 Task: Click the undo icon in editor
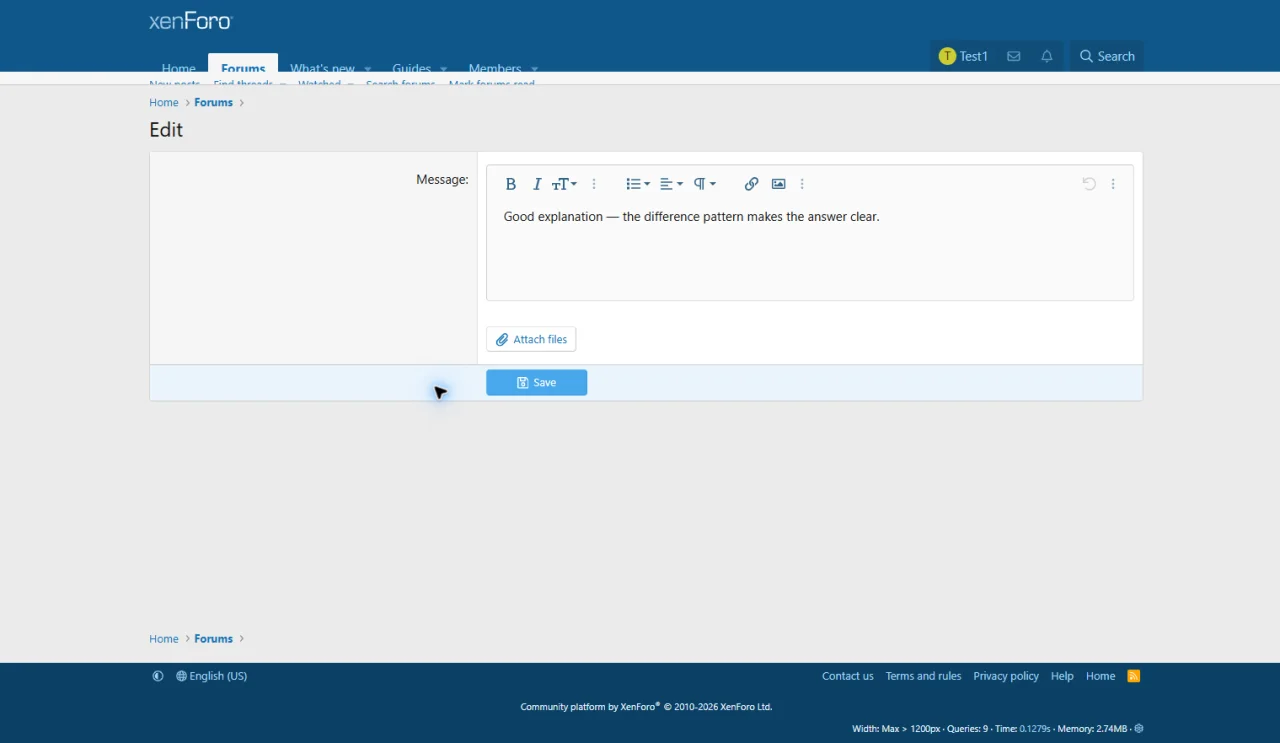[x=1089, y=184]
